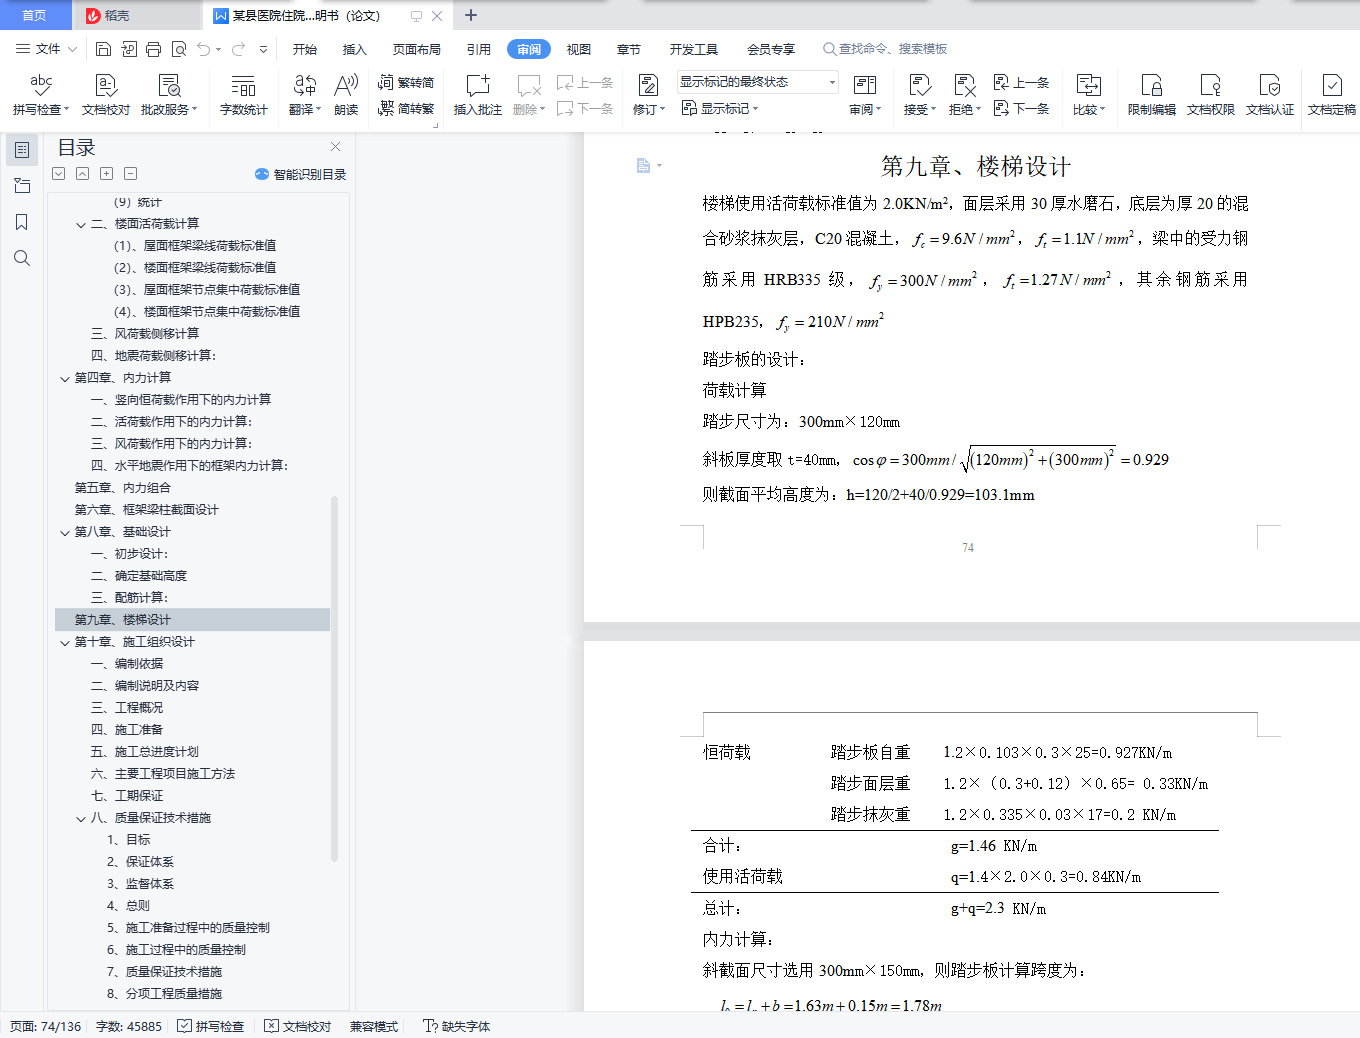Open the chapter navigation sidebar icon
This screenshot has width=1360, height=1038.
22,186
